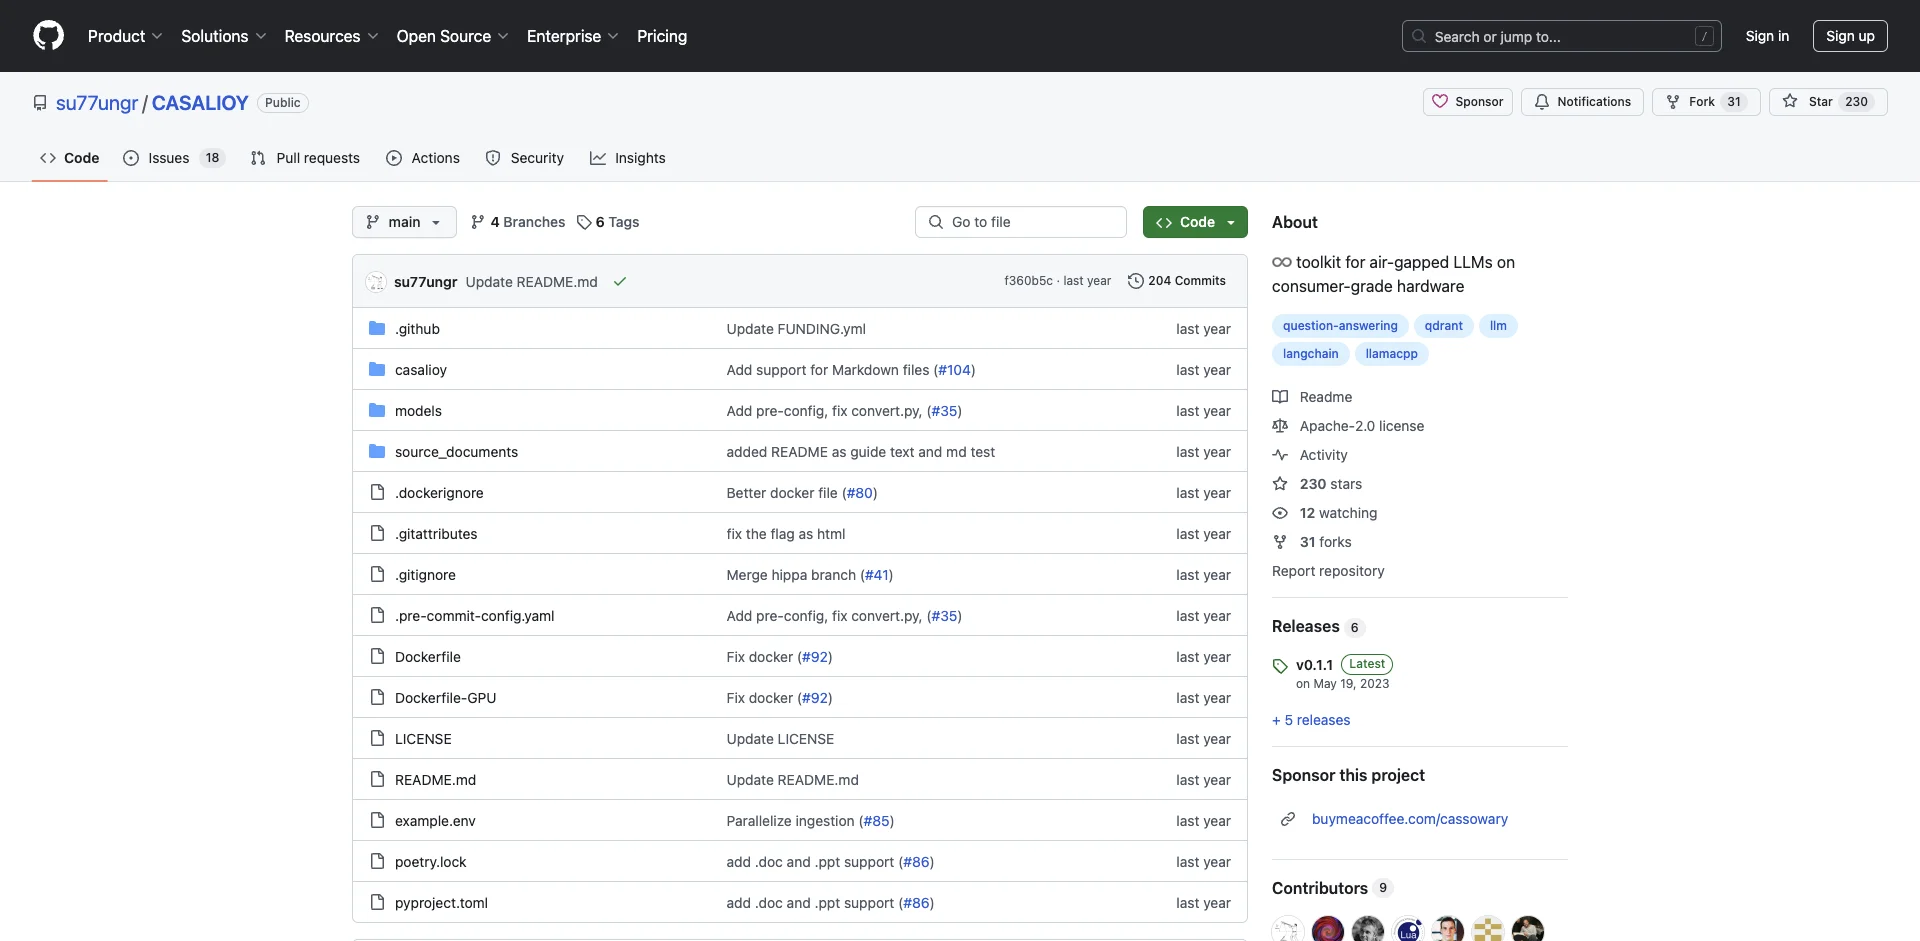Click the star icon in Star button

pyautogui.click(x=1790, y=102)
